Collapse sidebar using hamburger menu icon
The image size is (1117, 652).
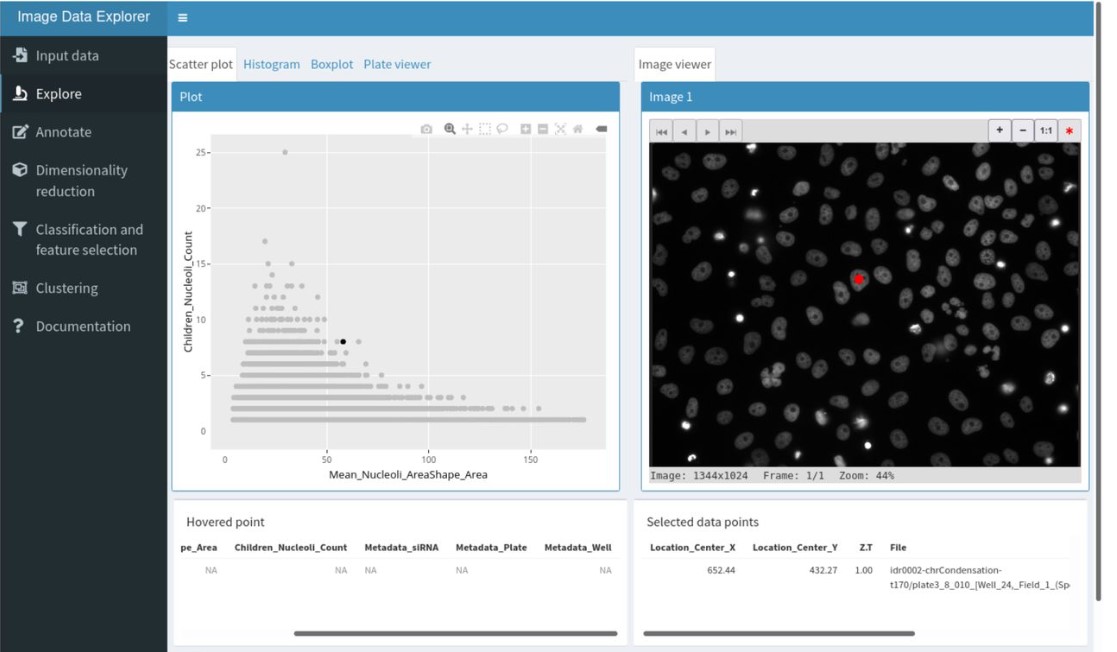tap(182, 17)
